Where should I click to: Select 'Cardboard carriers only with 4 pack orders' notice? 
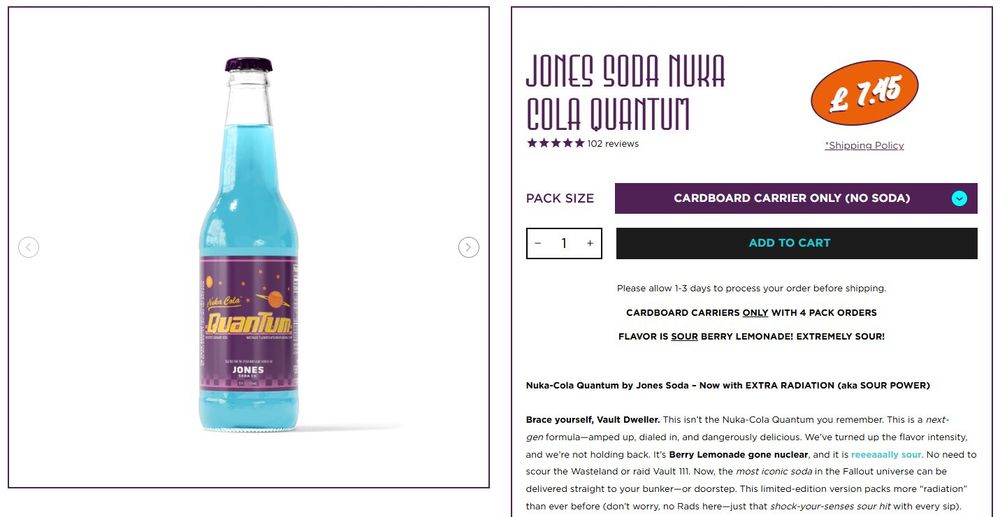tap(751, 313)
